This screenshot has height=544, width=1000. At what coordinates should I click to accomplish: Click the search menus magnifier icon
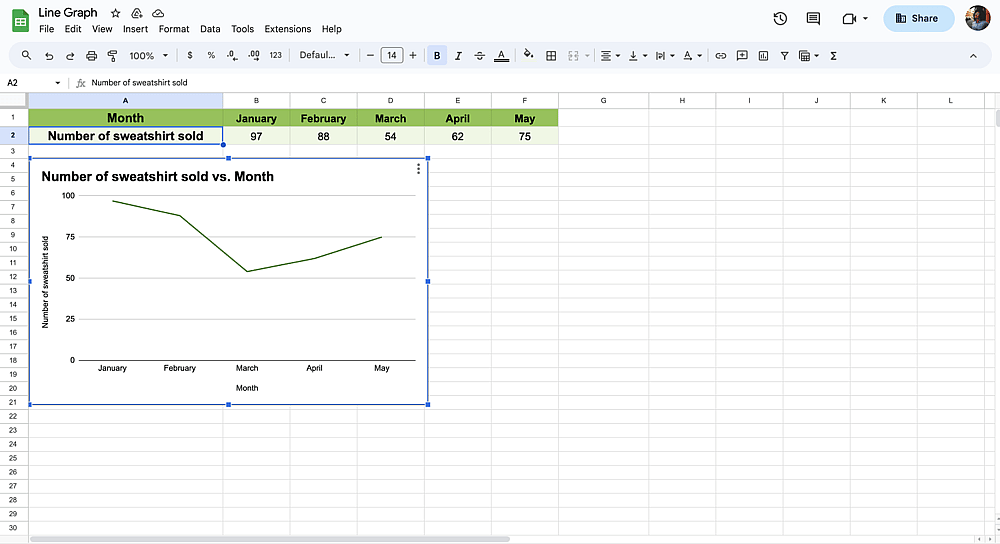point(26,55)
